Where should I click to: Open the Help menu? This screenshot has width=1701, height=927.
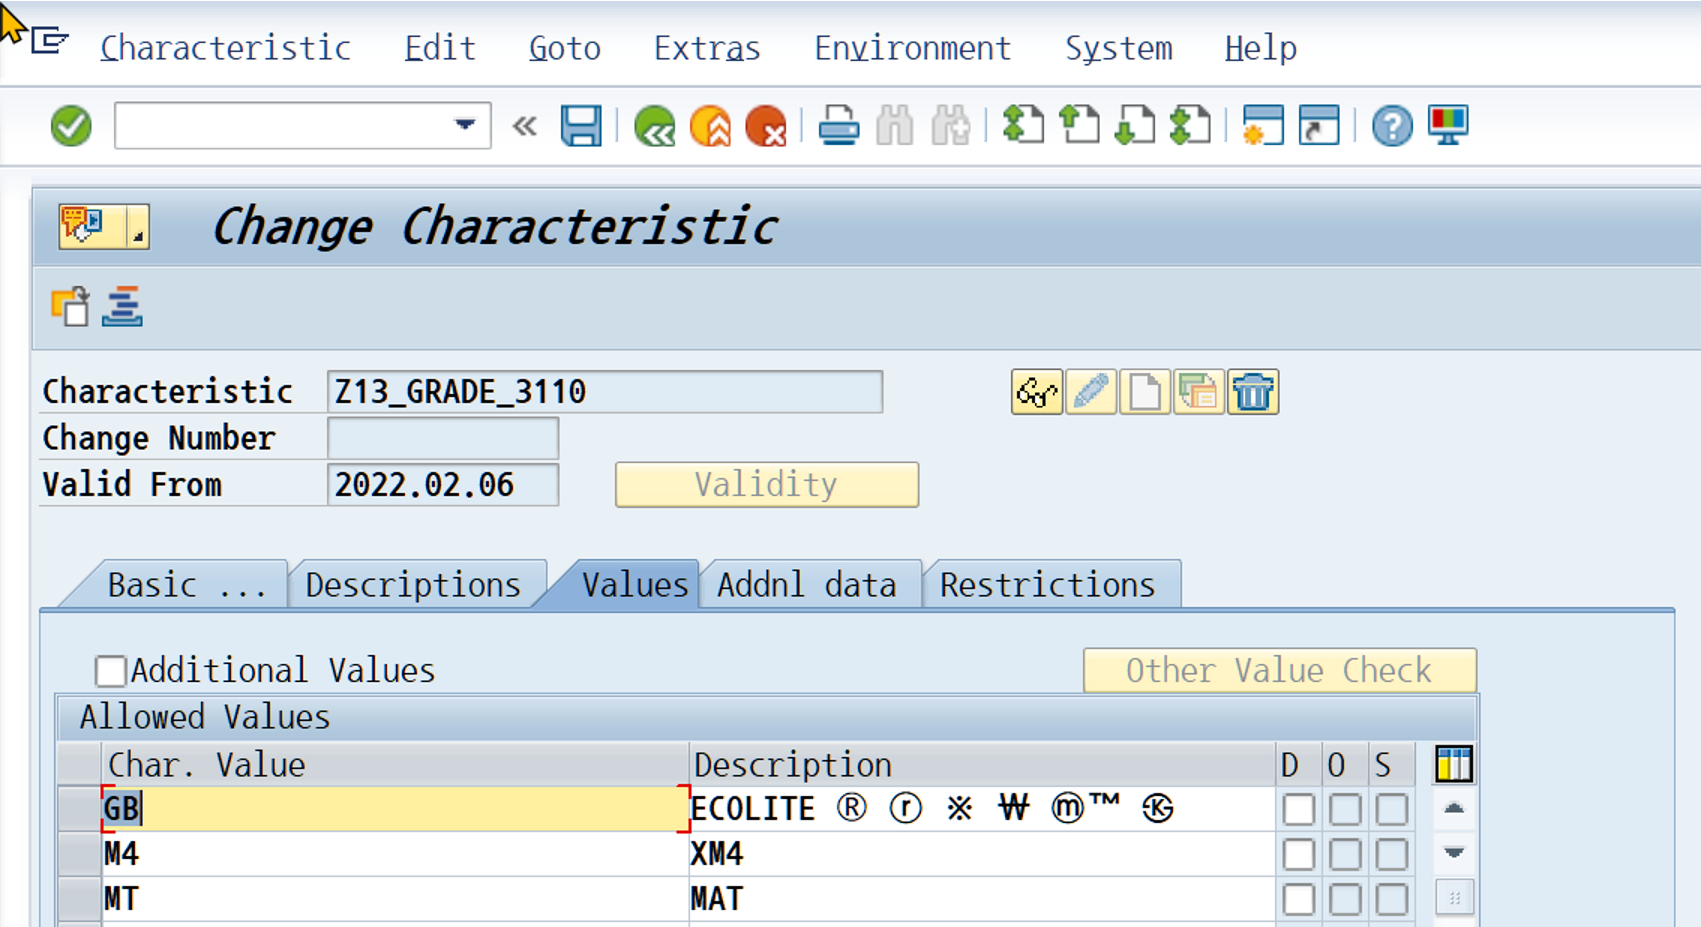[1261, 48]
